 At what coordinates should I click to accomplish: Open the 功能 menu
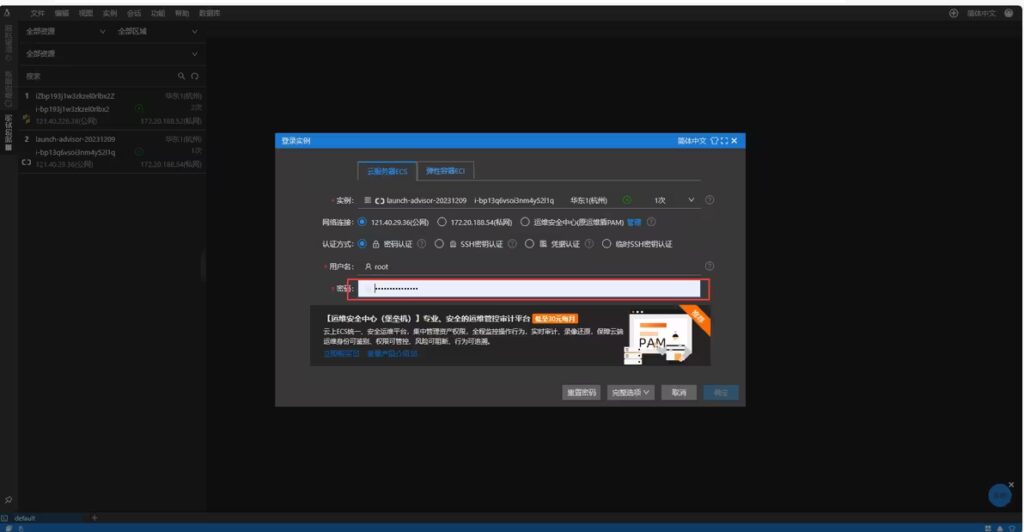(158, 13)
